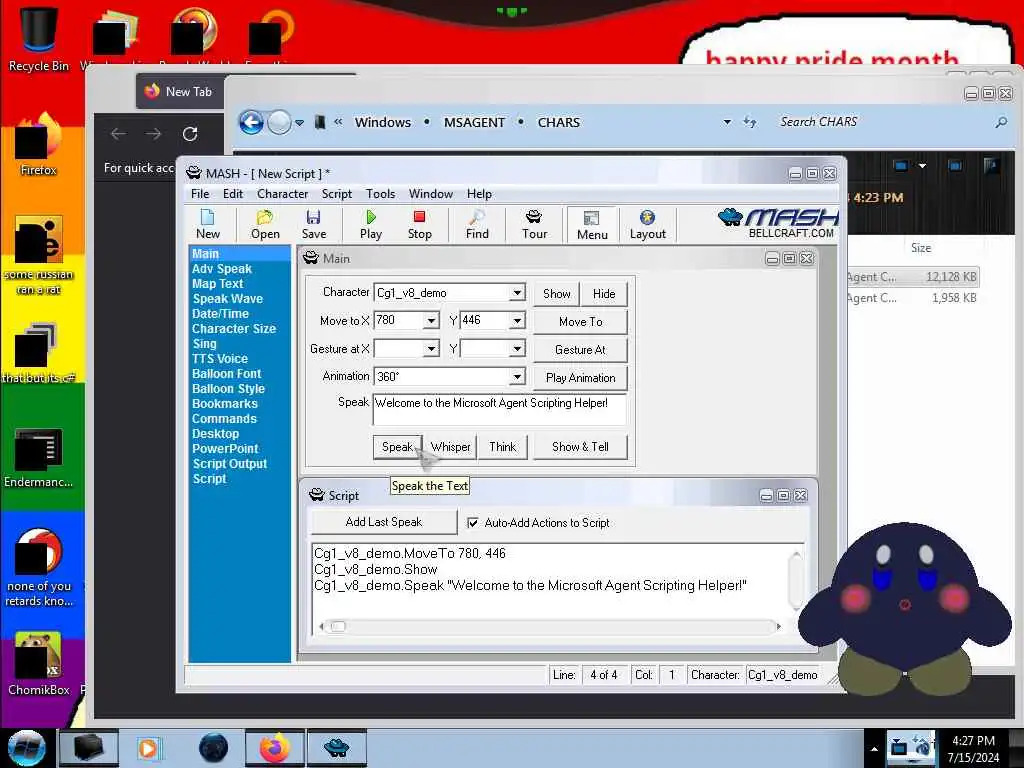The image size is (1024, 768).
Task: Select Script Output in the sidebar
Action: coord(230,464)
